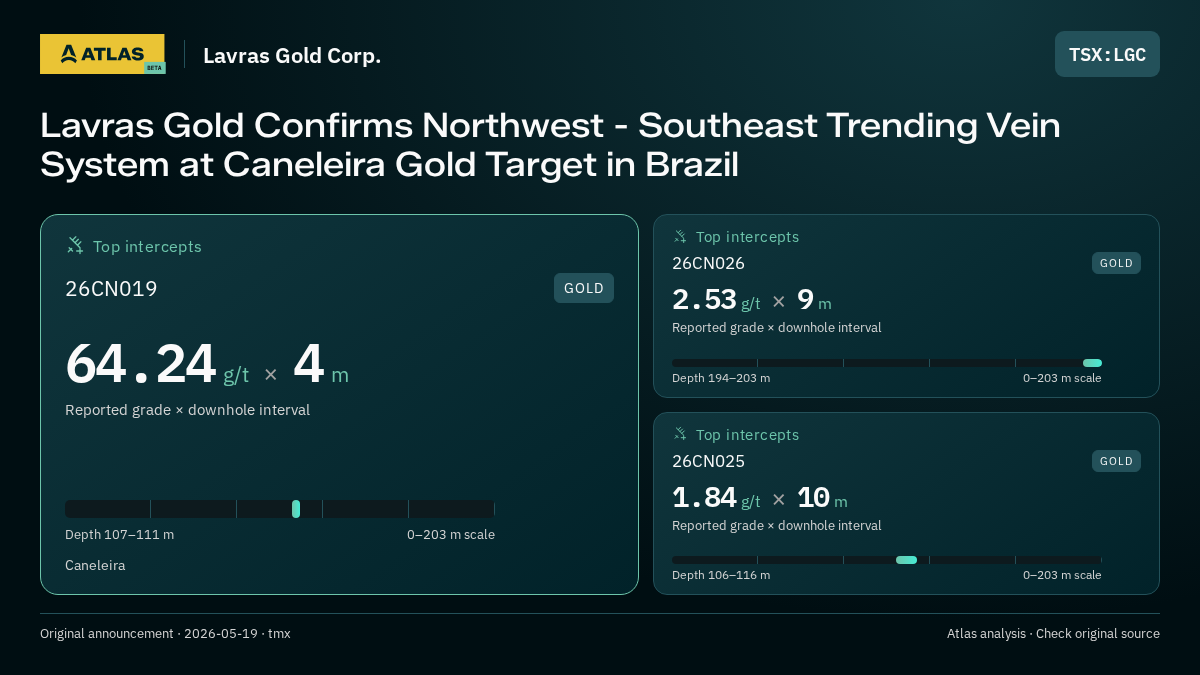Image resolution: width=1200 pixels, height=675 pixels.
Task: Click Atlas analysis Check original source note
Action: point(1053,634)
